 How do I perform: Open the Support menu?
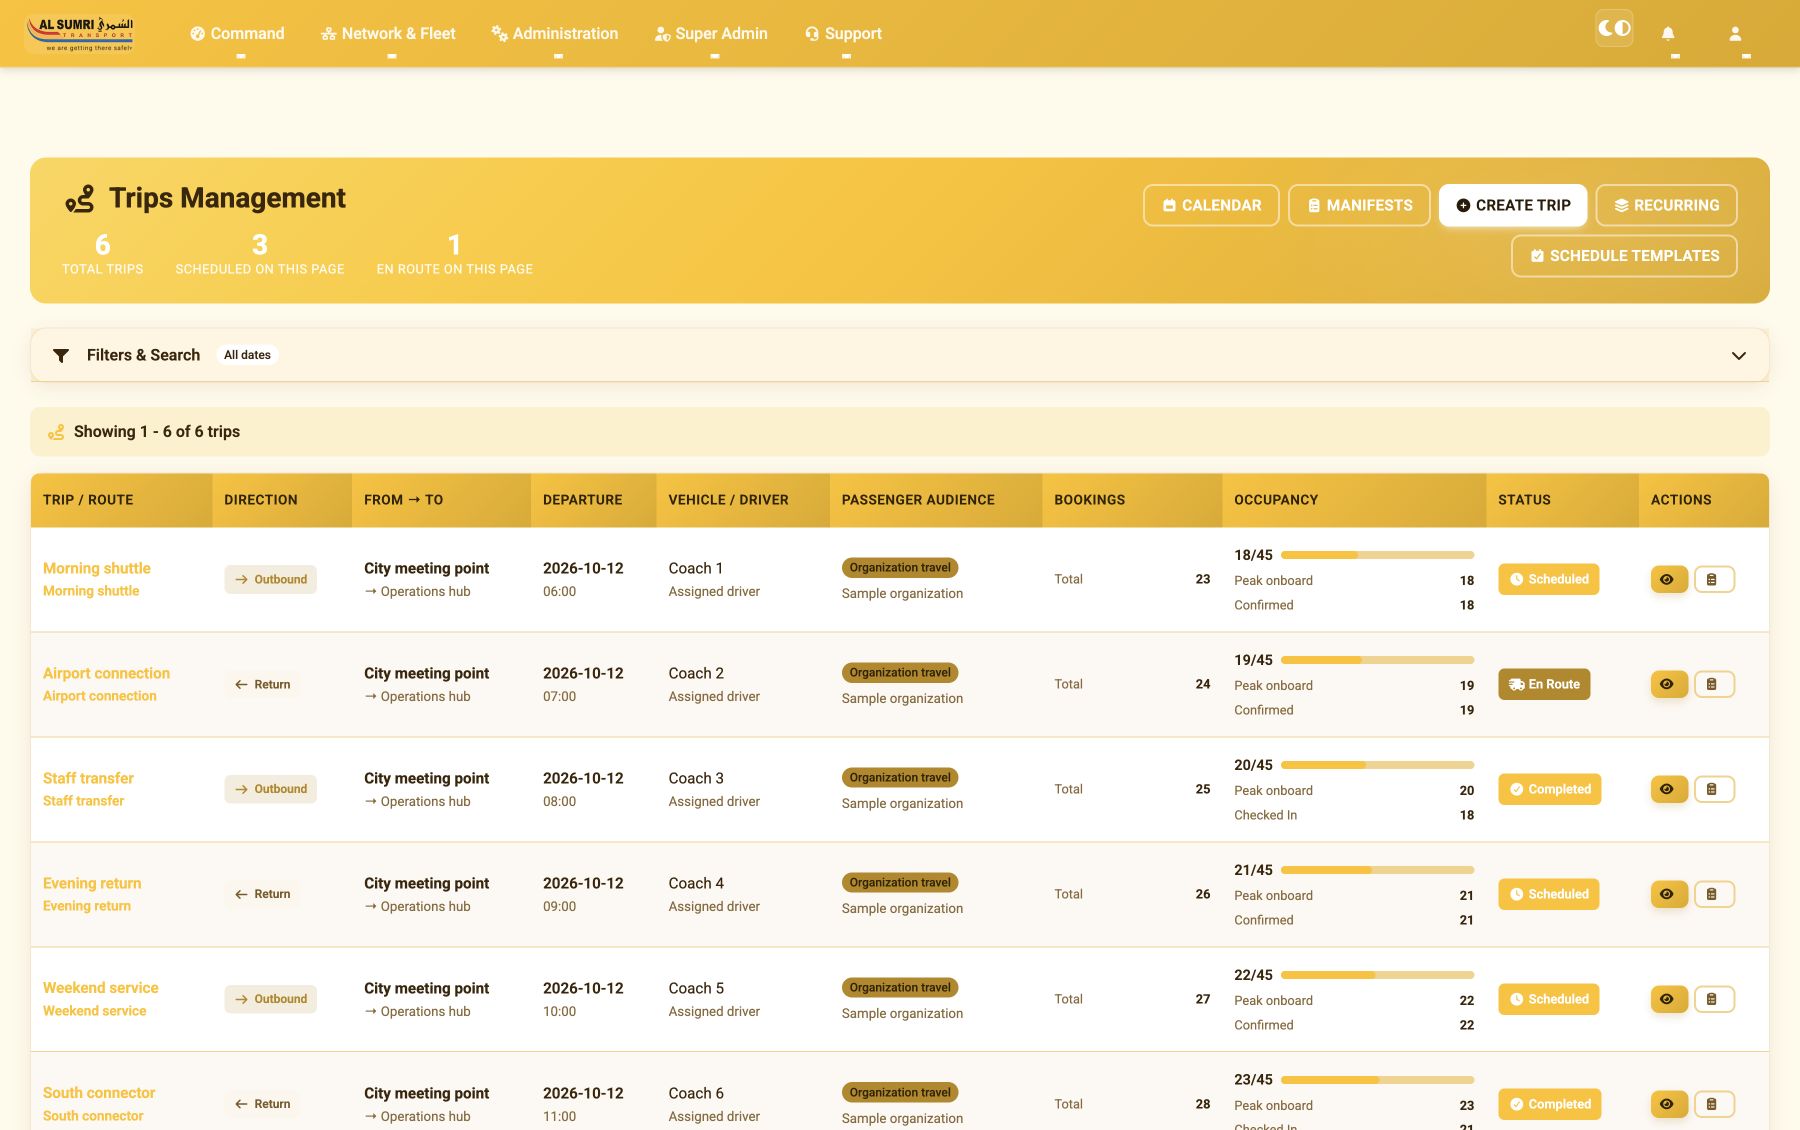[x=843, y=33]
